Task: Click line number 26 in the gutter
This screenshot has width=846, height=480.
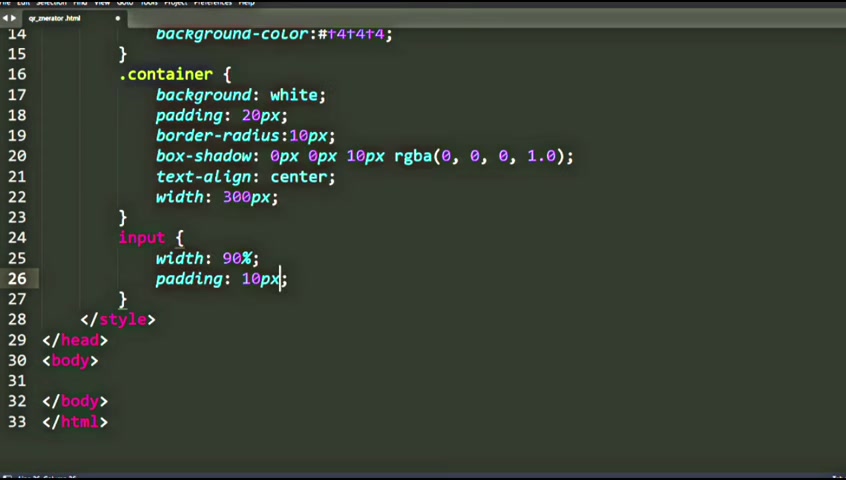Action: [x=17, y=279]
